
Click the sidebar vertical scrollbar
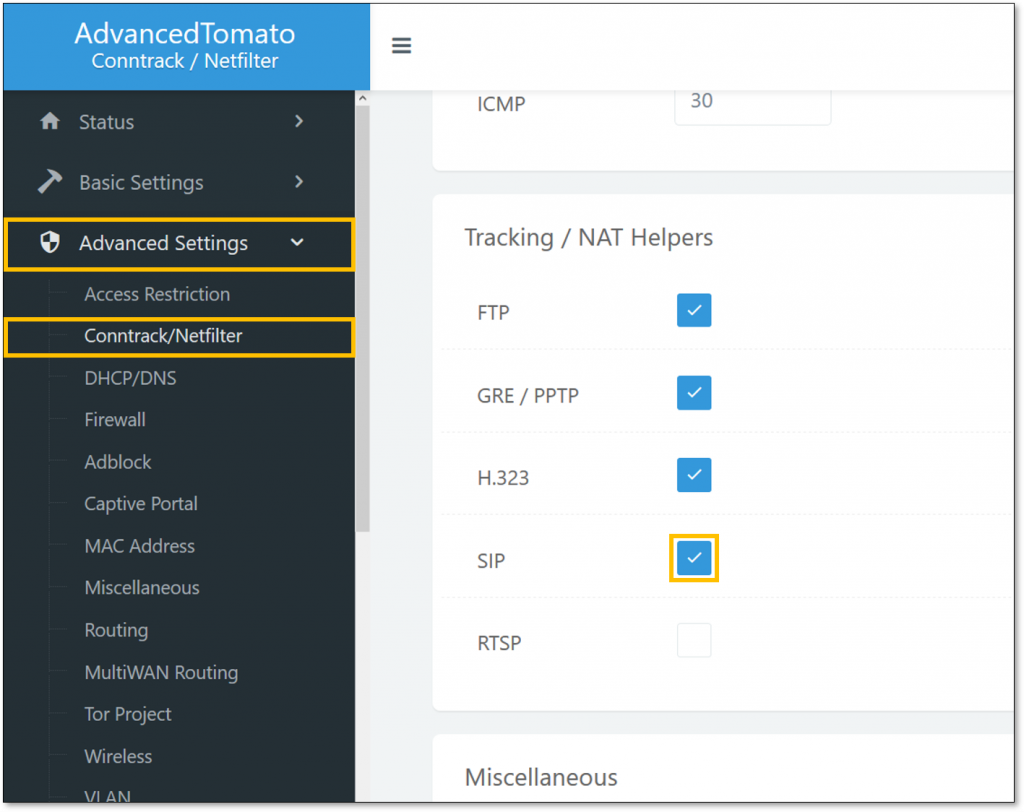click(362, 320)
